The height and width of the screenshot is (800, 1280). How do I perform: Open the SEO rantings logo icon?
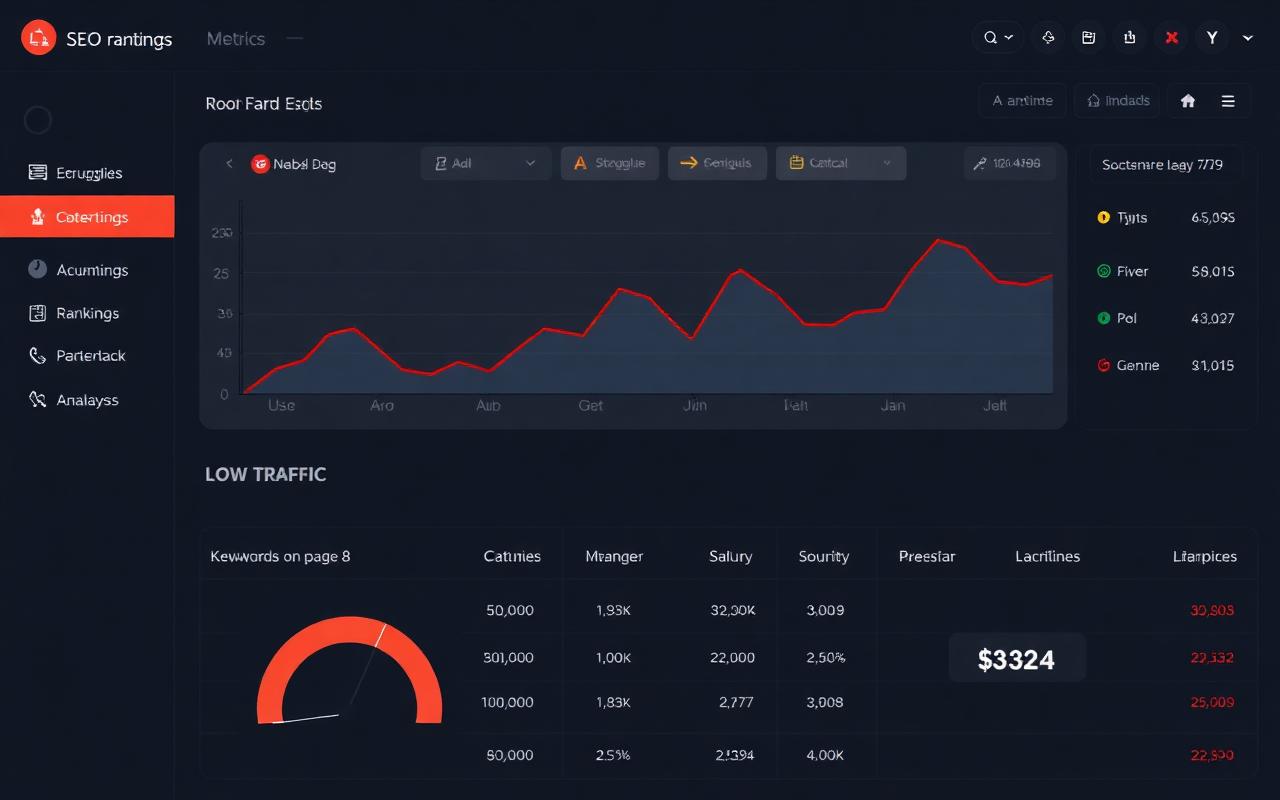coord(39,38)
